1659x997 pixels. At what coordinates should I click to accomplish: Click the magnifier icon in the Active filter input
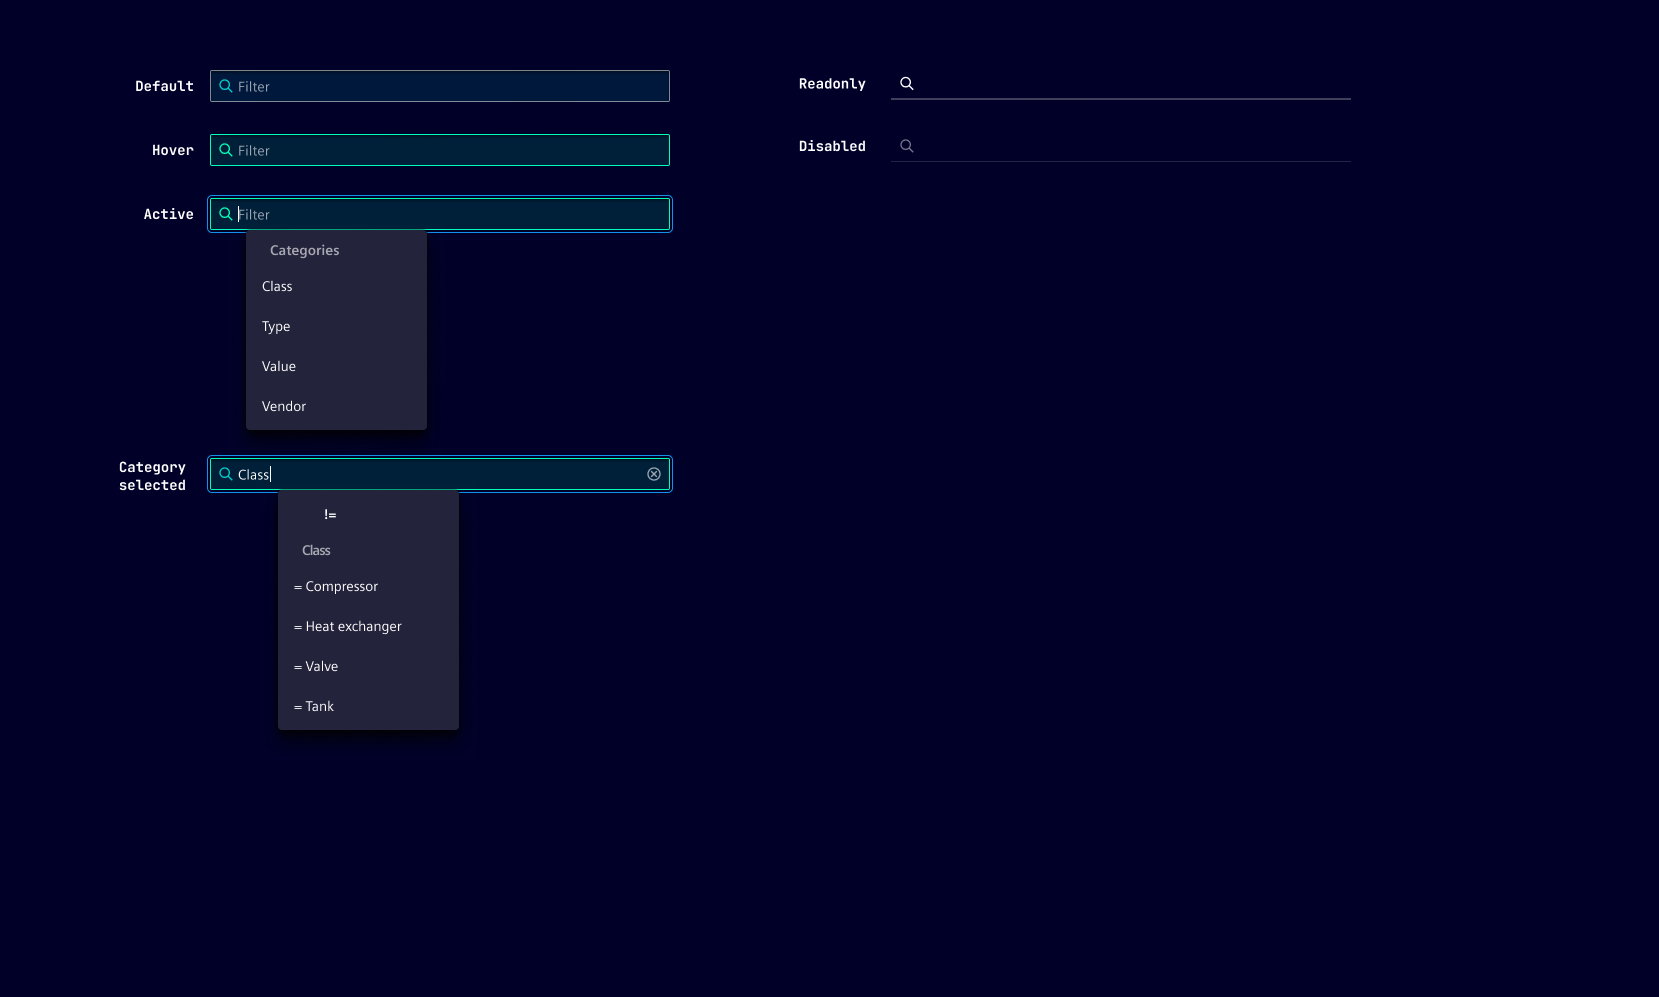point(226,214)
